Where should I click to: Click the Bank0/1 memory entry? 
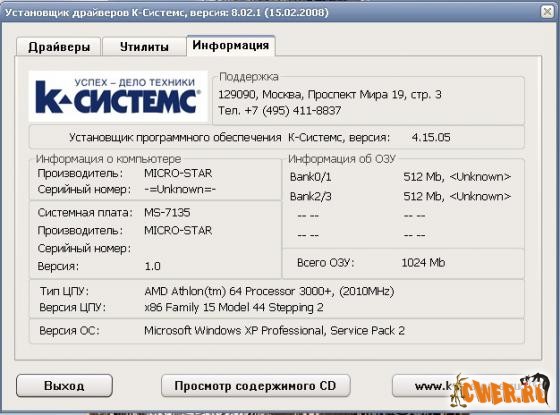(311, 177)
